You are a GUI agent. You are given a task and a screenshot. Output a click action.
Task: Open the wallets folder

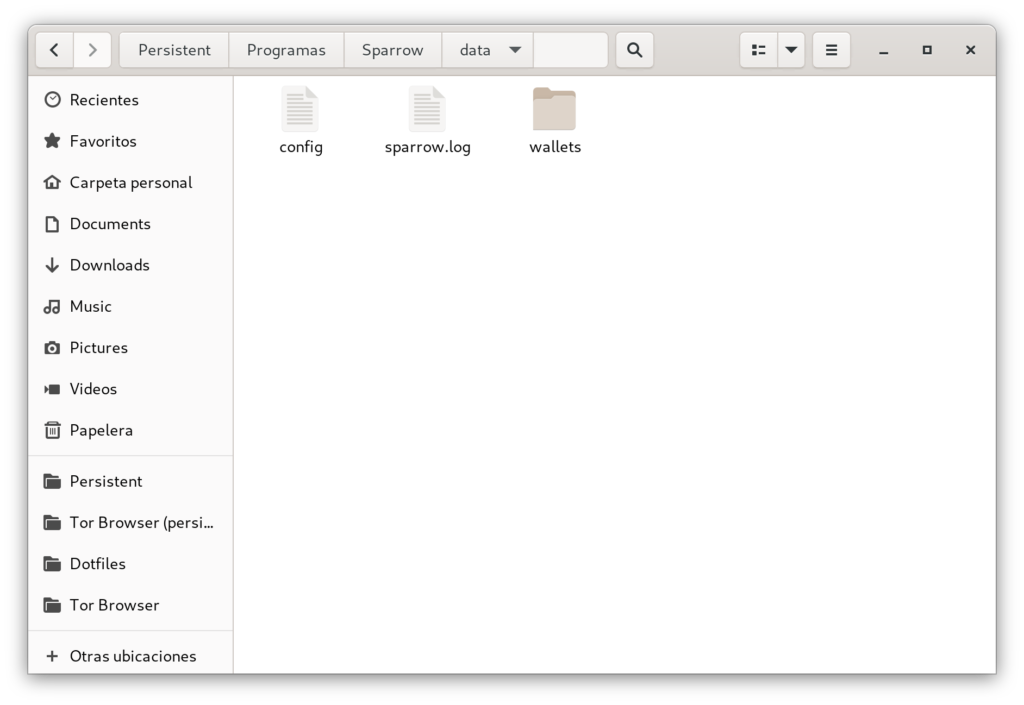coord(555,110)
